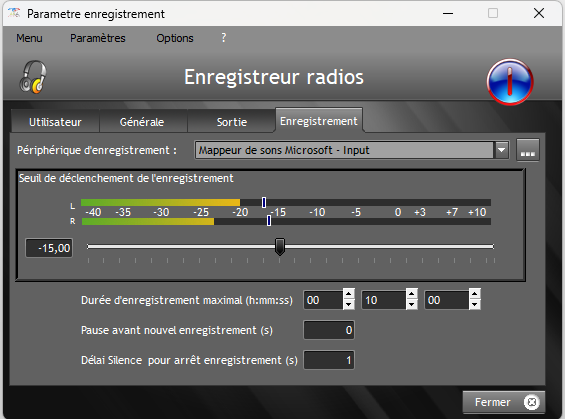Decrease the hours with the down arrow
This screenshot has height=419, width=565.
[x=348, y=305]
